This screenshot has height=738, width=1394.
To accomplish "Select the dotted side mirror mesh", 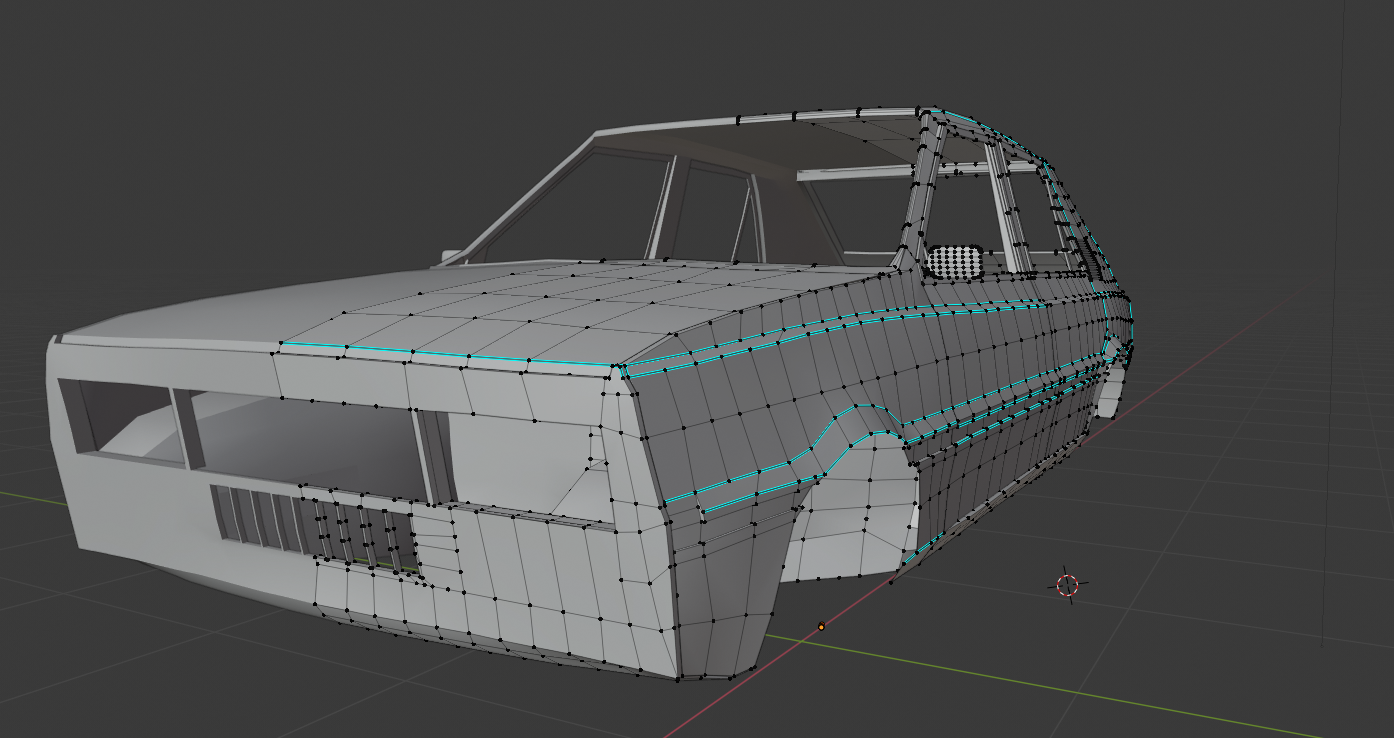I will click(954, 261).
